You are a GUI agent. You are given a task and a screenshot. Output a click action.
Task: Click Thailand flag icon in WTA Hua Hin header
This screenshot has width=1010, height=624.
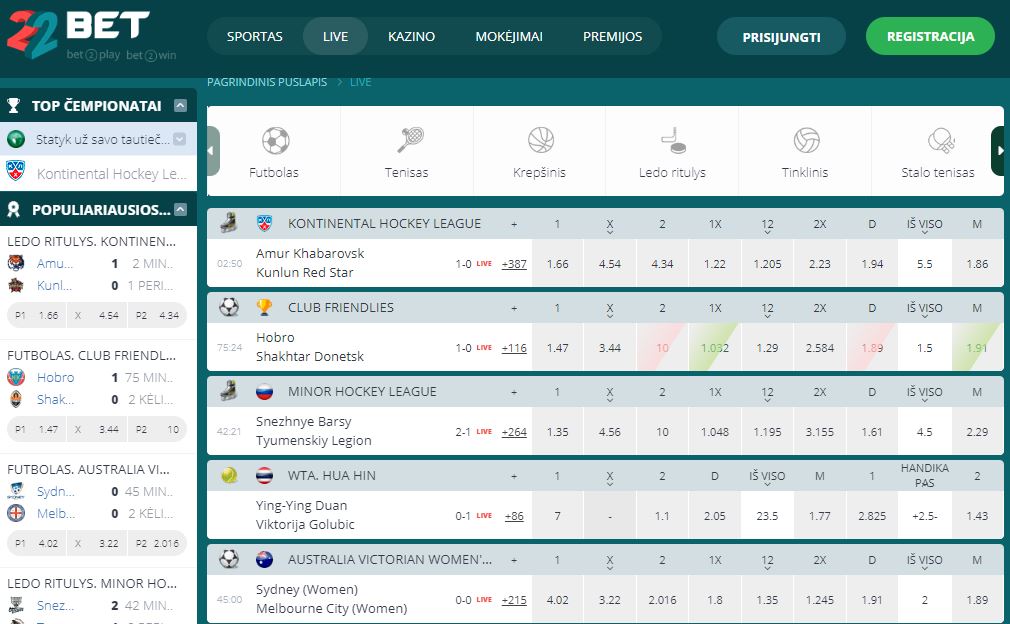pos(265,475)
